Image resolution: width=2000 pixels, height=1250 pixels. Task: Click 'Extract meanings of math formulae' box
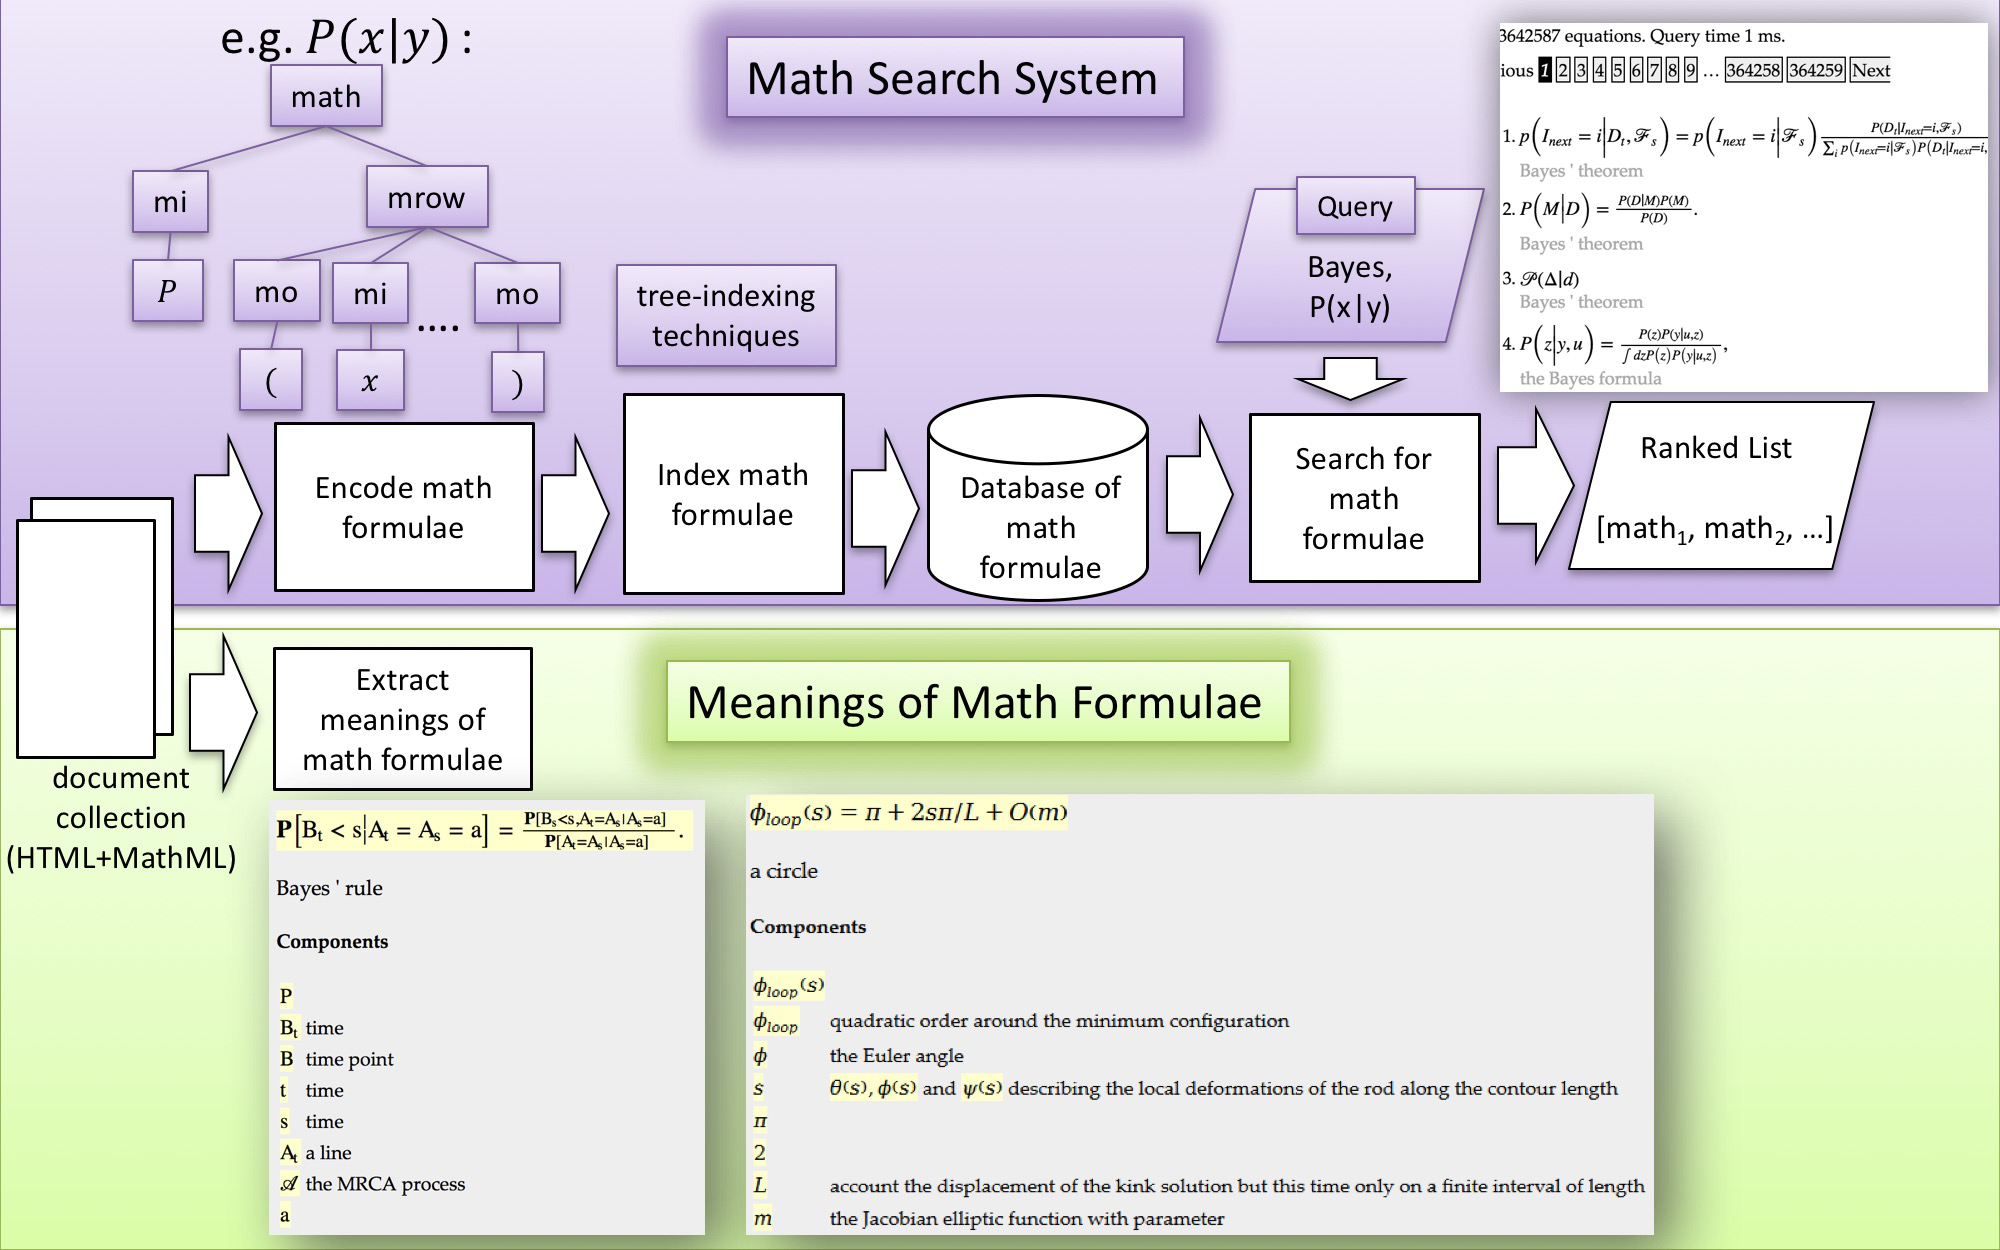coord(403,719)
